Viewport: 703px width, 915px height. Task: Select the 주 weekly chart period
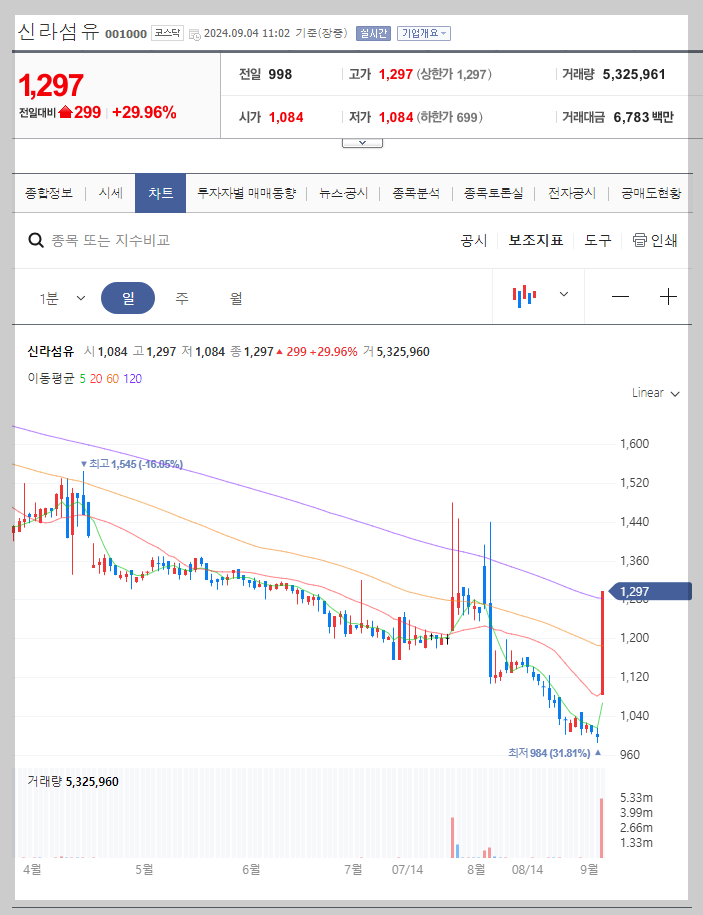pyautogui.click(x=179, y=297)
